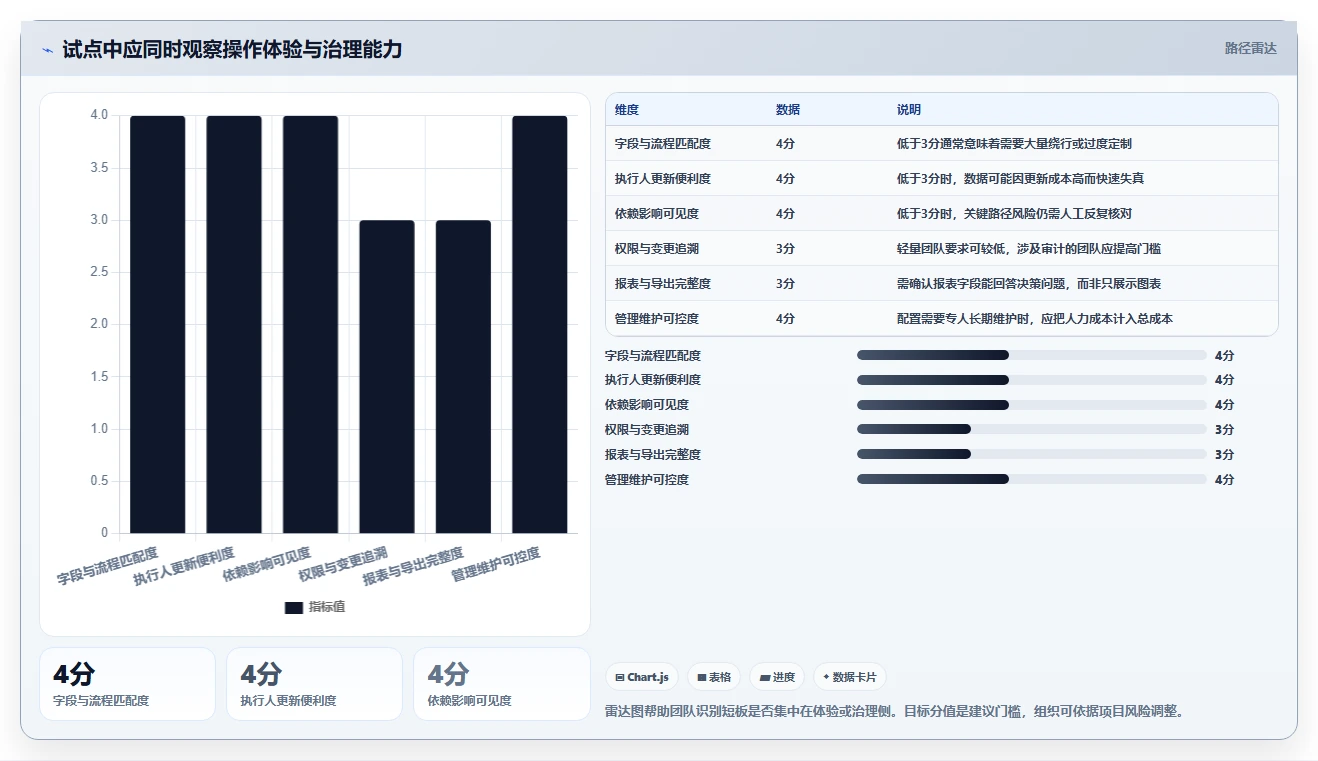Click 3分 in the 权限与变更追溯 table row
Viewport: 1318px width, 761px height.
click(786, 249)
